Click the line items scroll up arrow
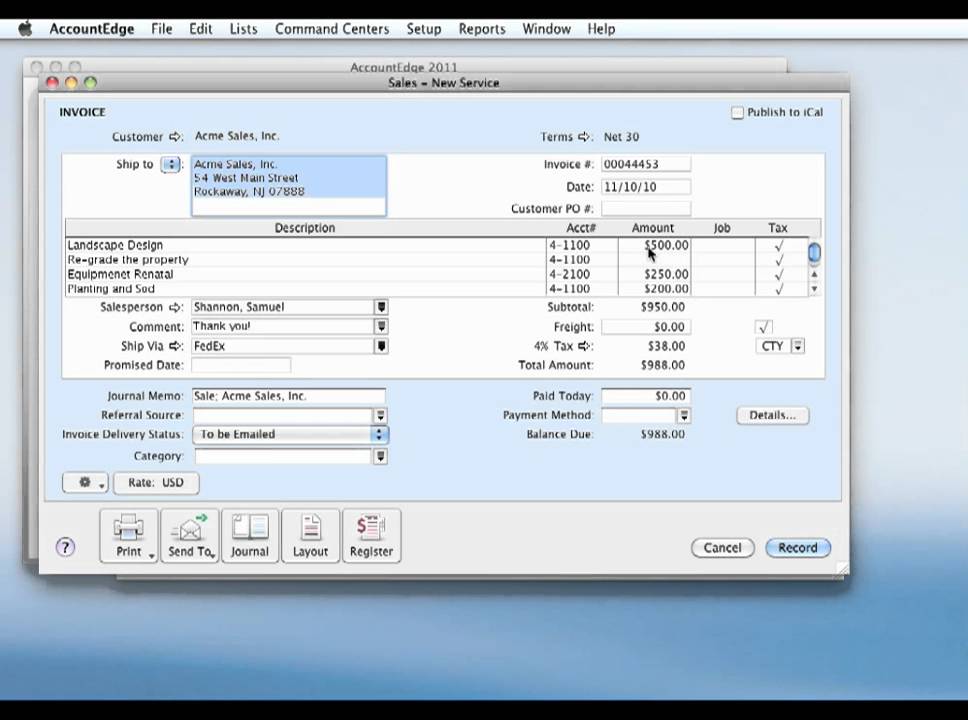 [814, 274]
